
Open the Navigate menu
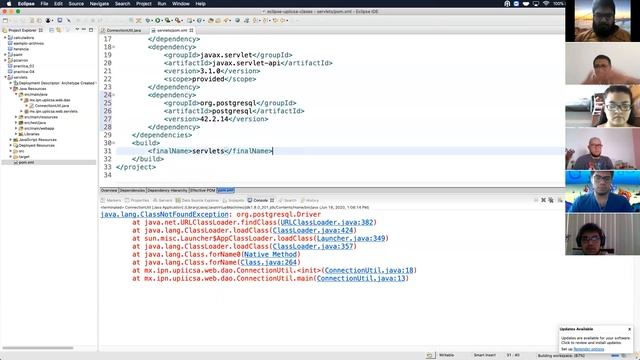[x=99, y=4]
